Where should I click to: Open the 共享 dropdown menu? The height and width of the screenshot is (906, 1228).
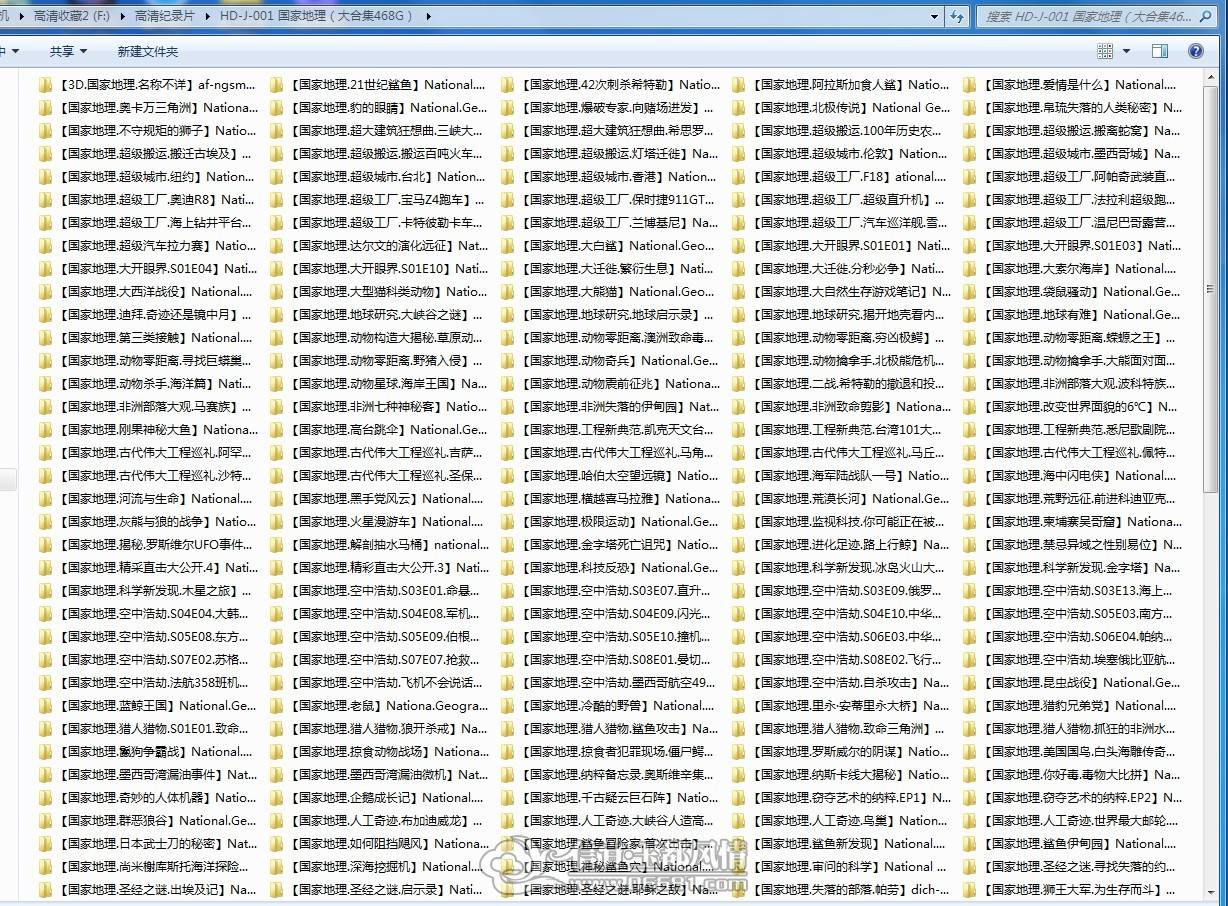[x=68, y=51]
